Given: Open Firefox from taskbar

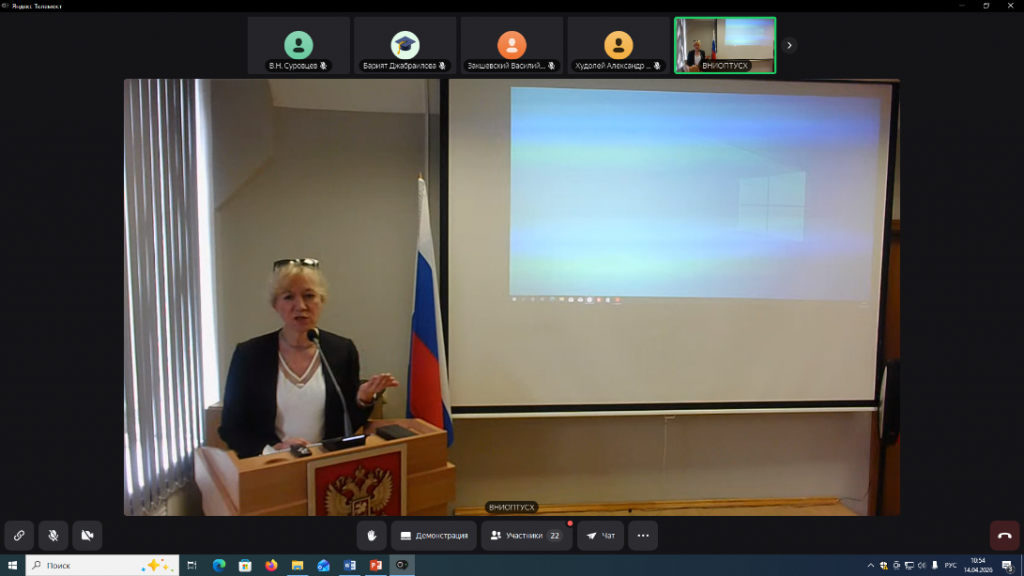Looking at the screenshot, I should (271, 565).
